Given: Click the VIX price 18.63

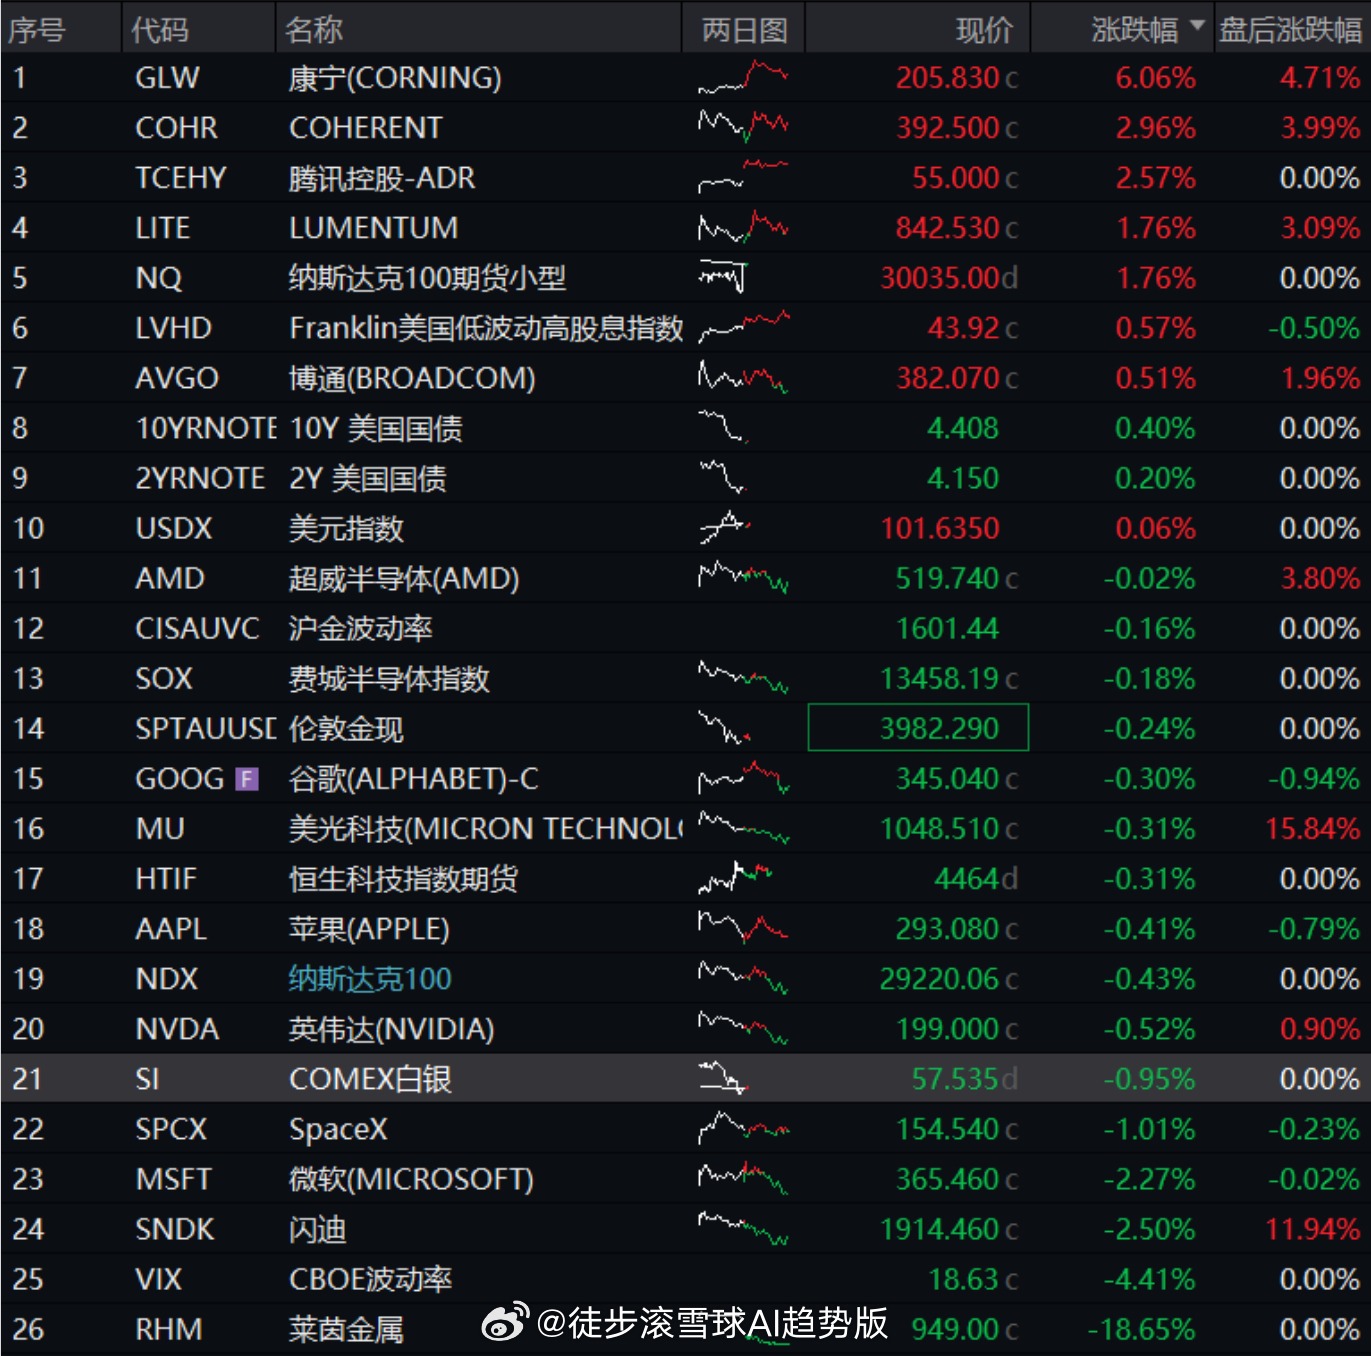Looking at the screenshot, I should [x=964, y=1279].
